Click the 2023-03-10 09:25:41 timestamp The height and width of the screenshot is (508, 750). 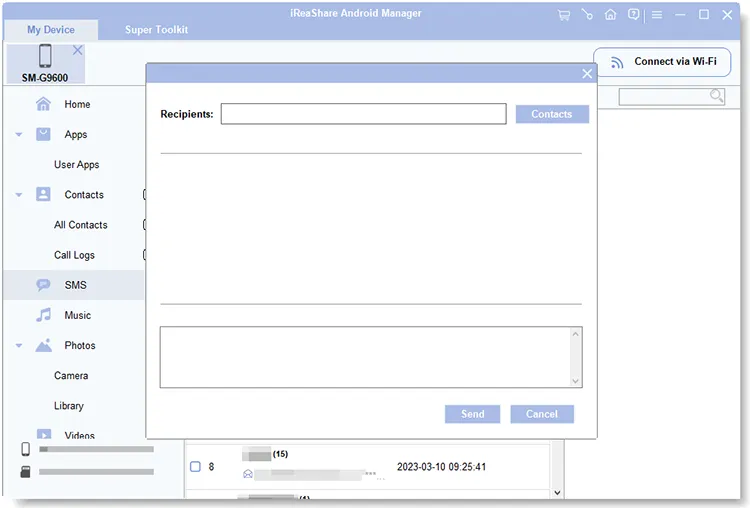click(441, 467)
